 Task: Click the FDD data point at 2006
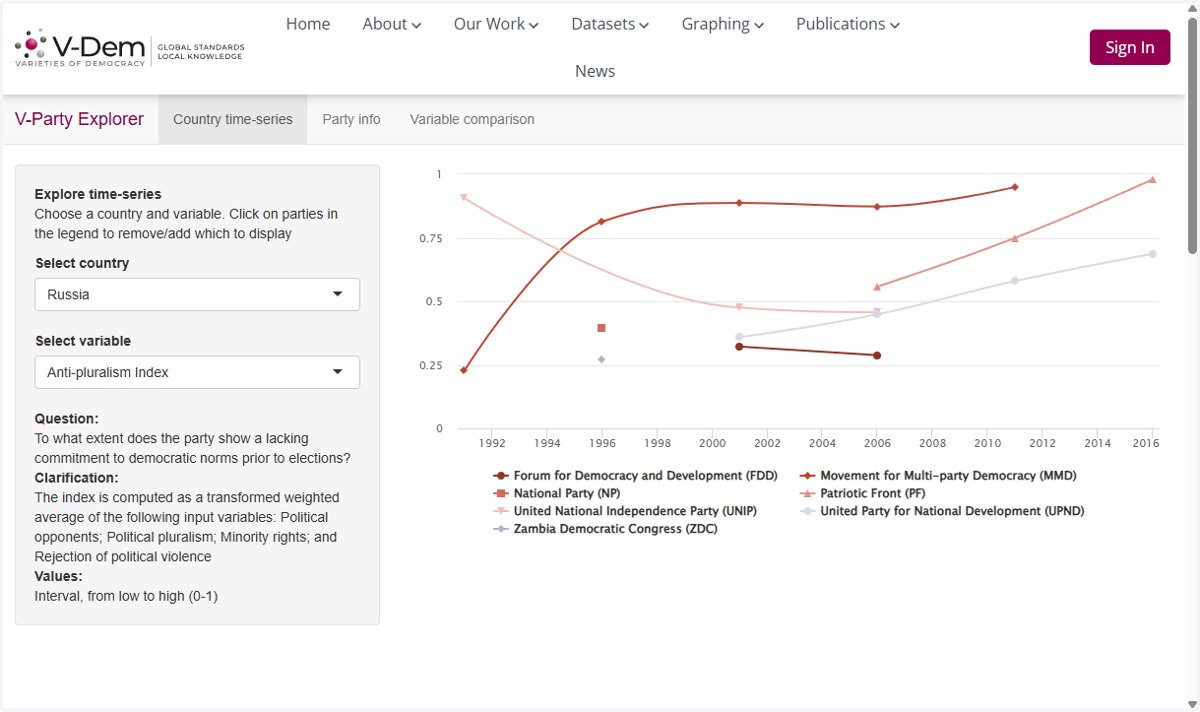(877, 355)
